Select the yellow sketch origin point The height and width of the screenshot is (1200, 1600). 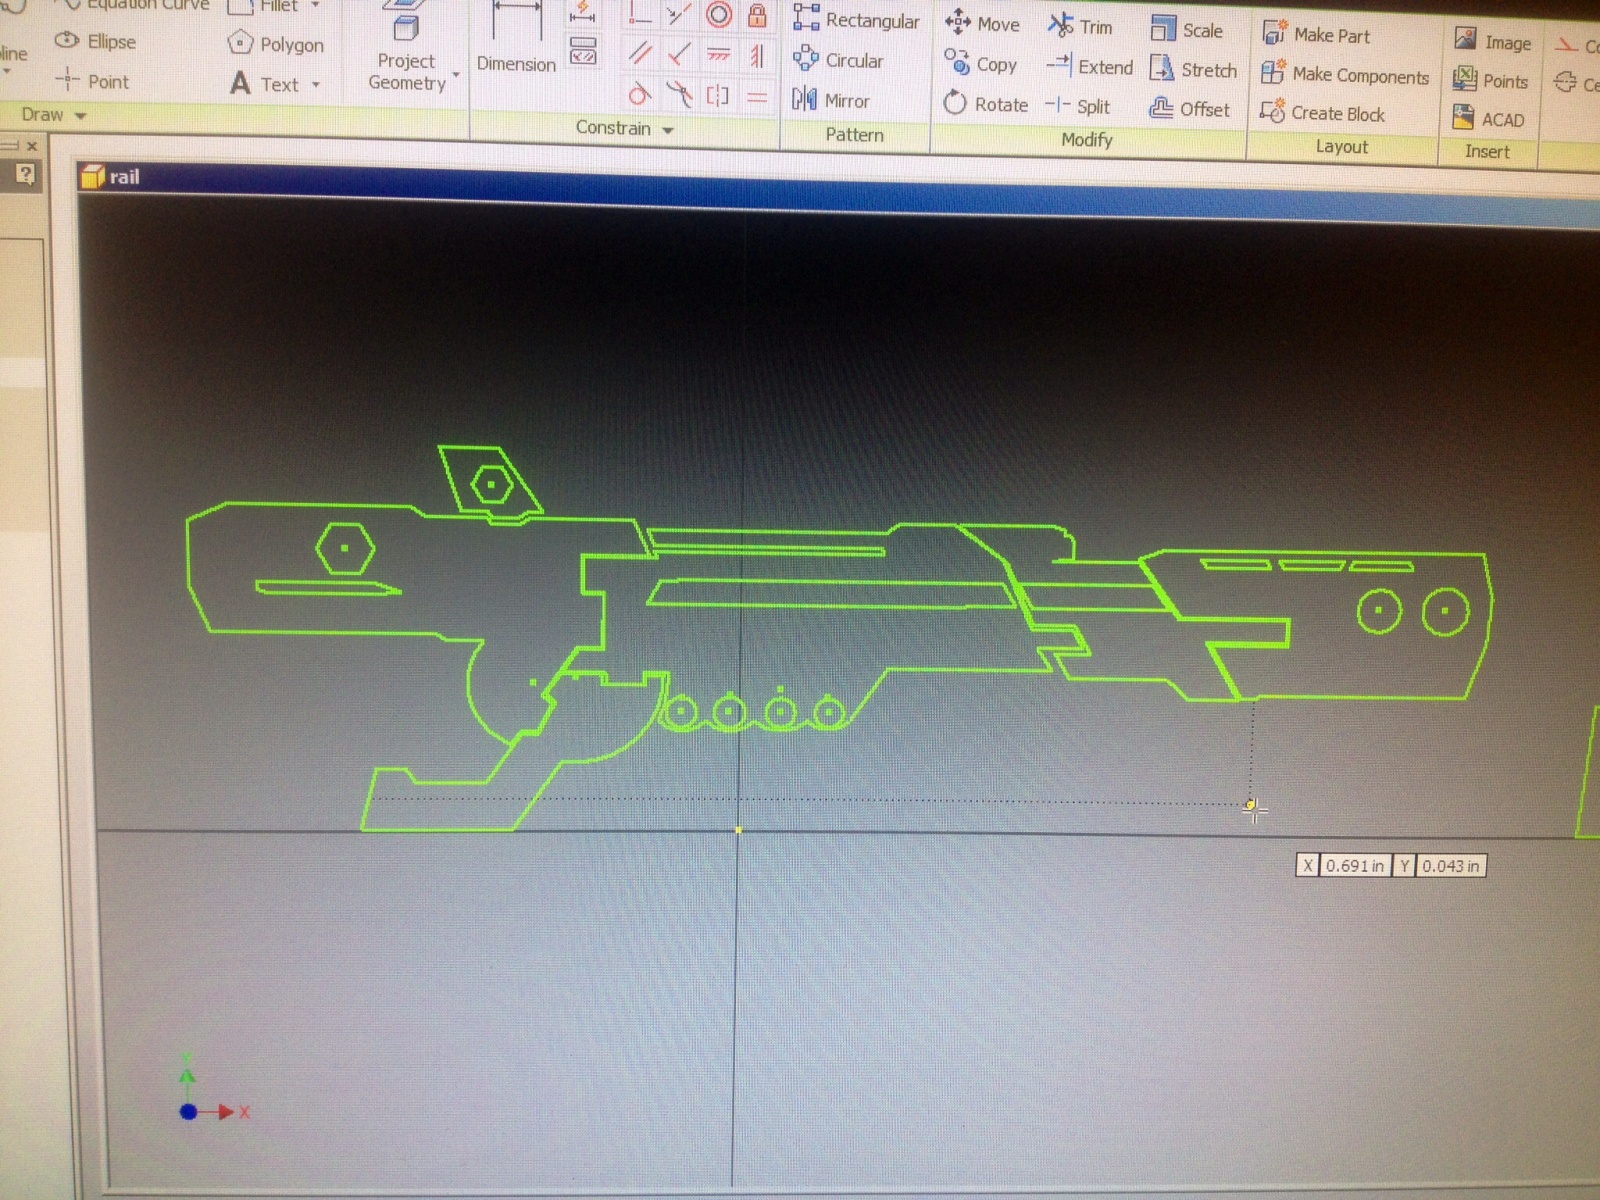(739, 830)
